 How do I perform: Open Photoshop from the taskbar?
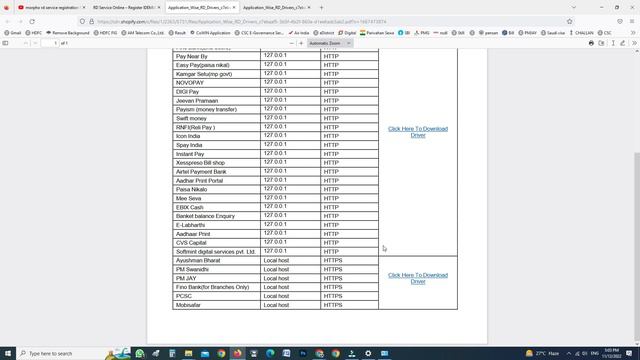pyautogui.click(x=303, y=353)
